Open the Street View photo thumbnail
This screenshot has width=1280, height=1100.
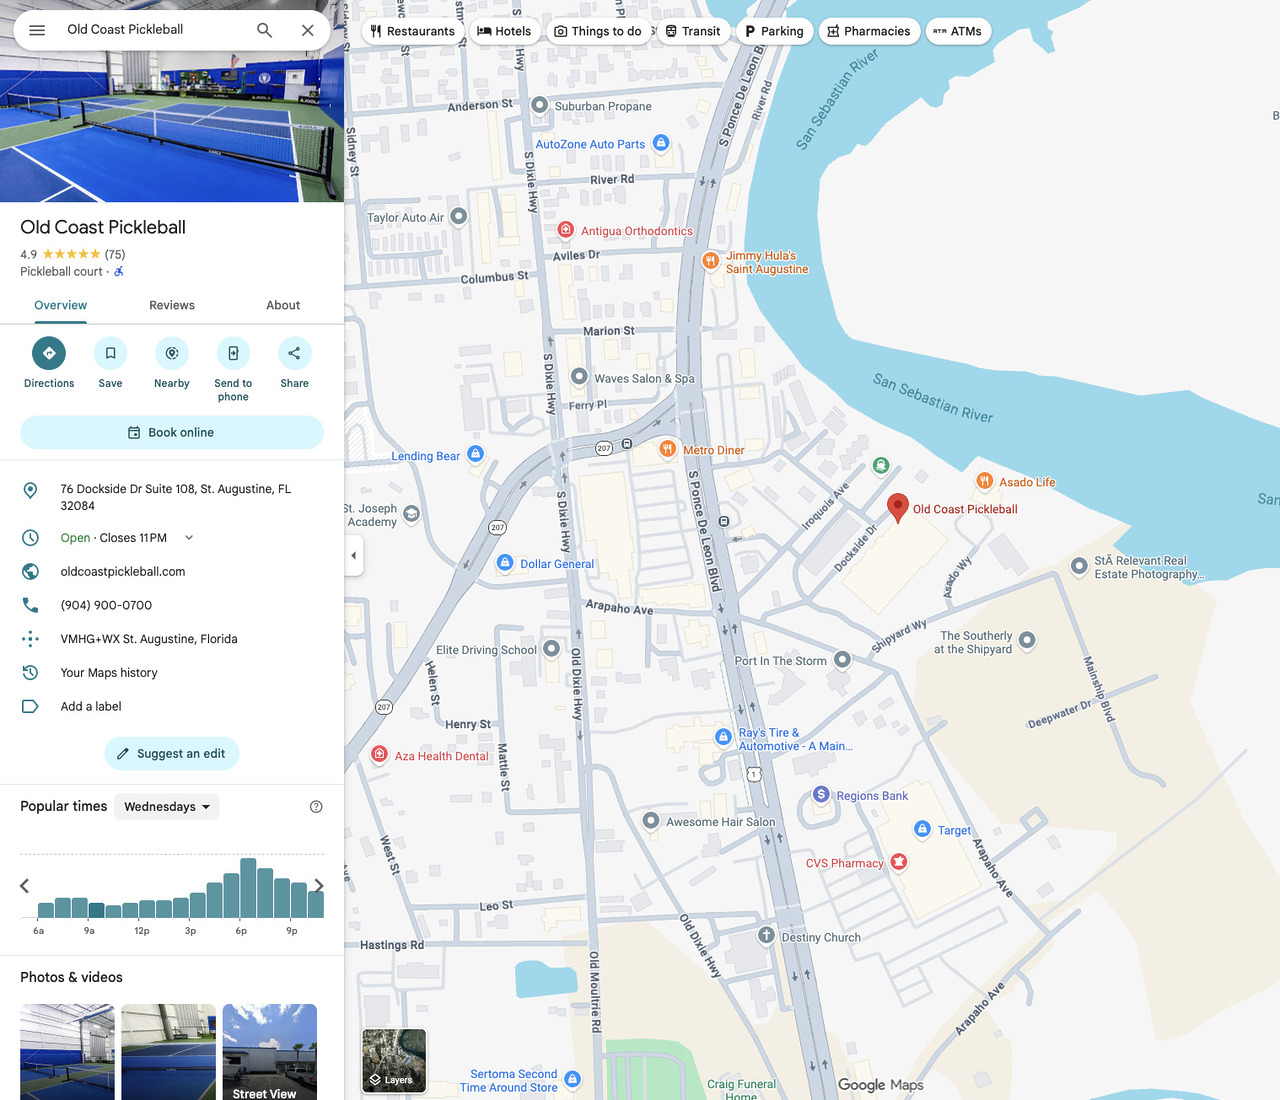[x=270, y=1052]
